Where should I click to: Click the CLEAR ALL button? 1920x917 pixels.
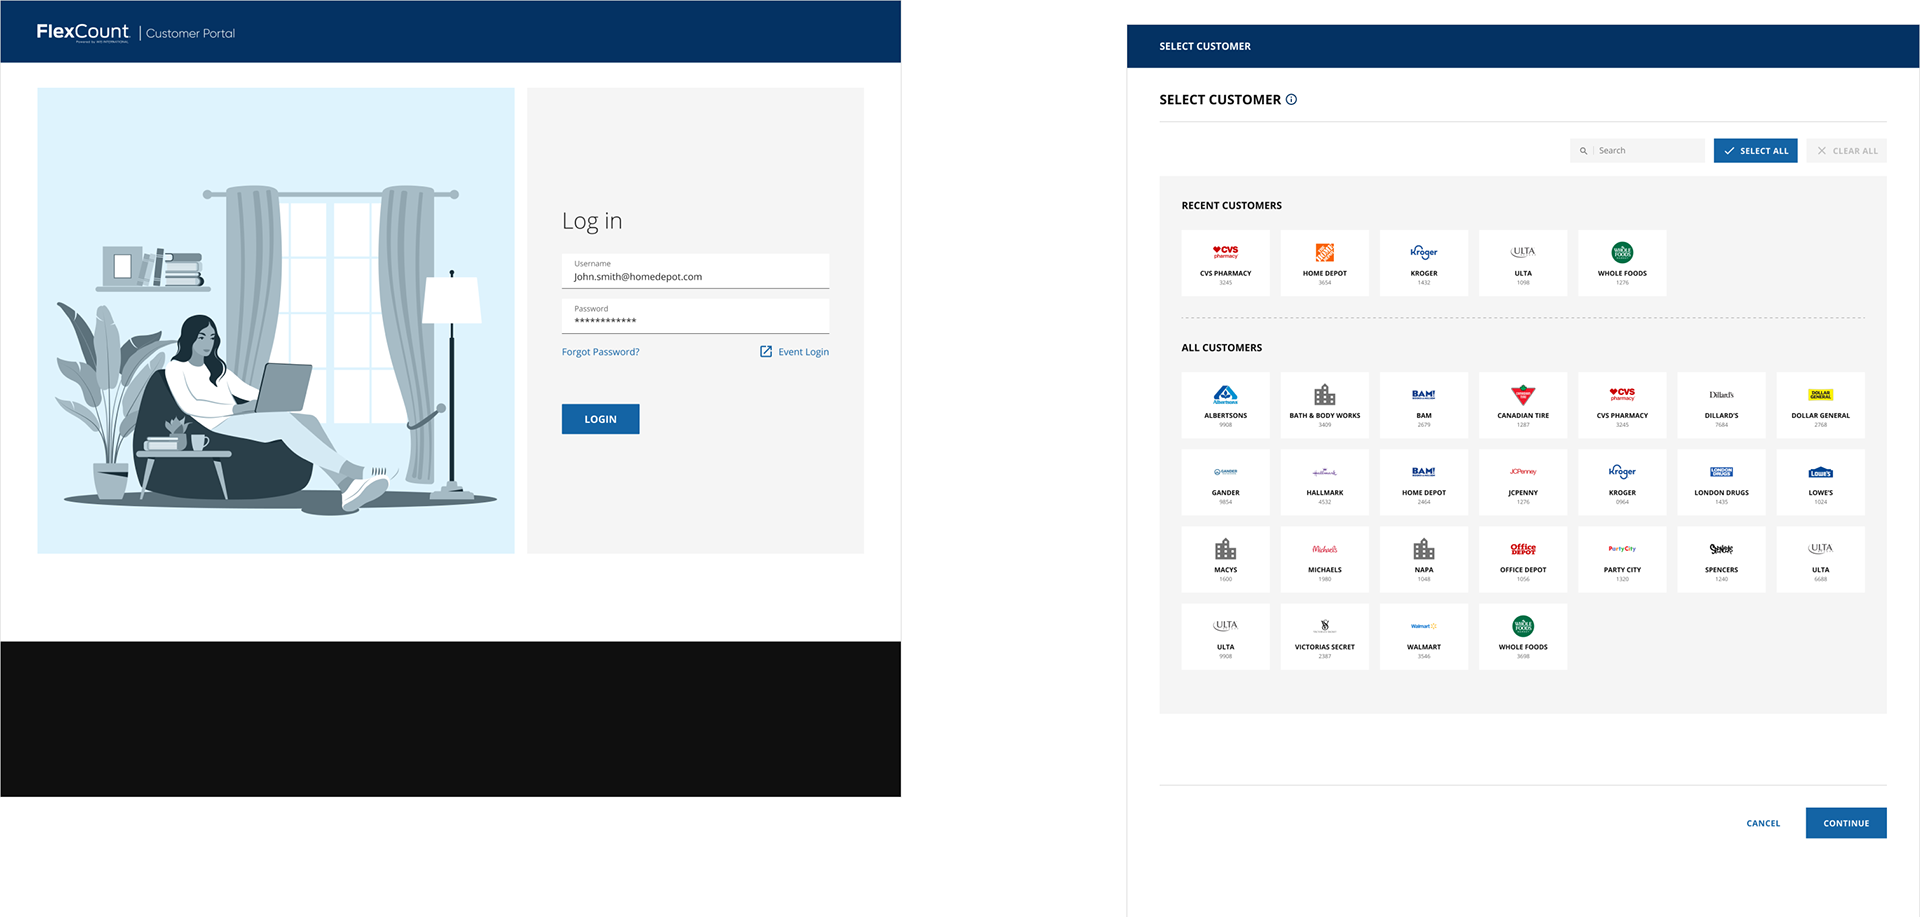pyautogui.click(x=1846, y=151)
